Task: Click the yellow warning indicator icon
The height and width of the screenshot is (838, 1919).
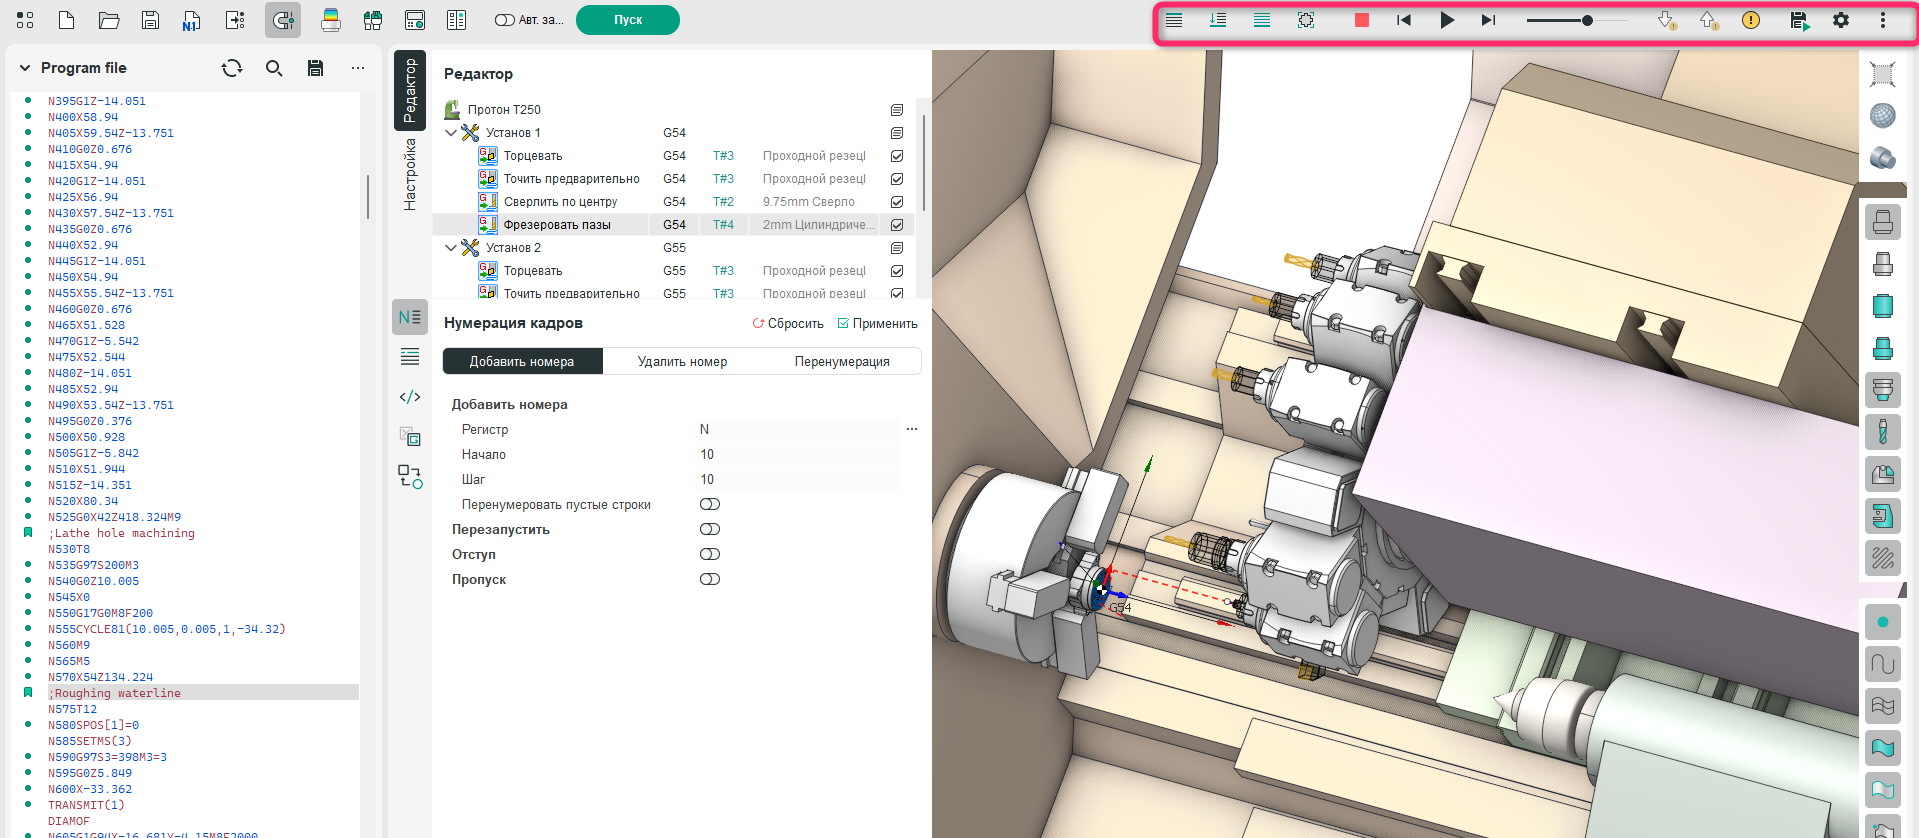Action: pyautogui.click(x=1750, y=20)
